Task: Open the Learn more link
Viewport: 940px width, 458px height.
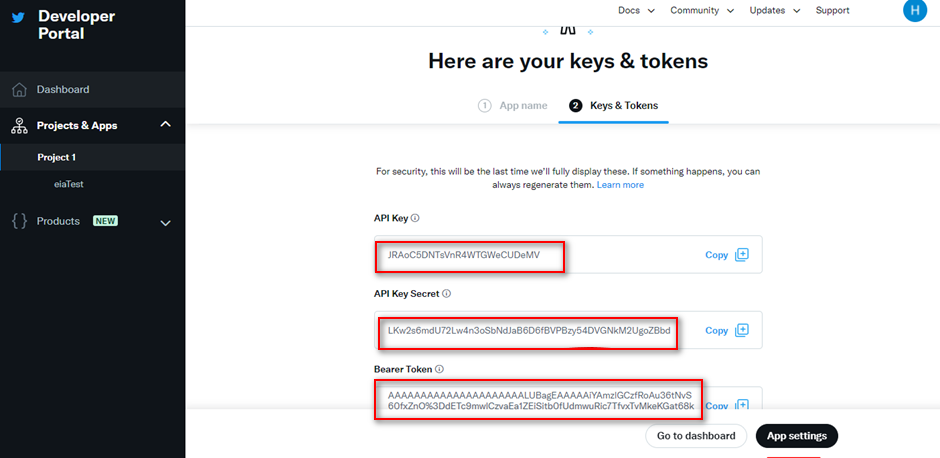Action: click(x=620, y=185)
